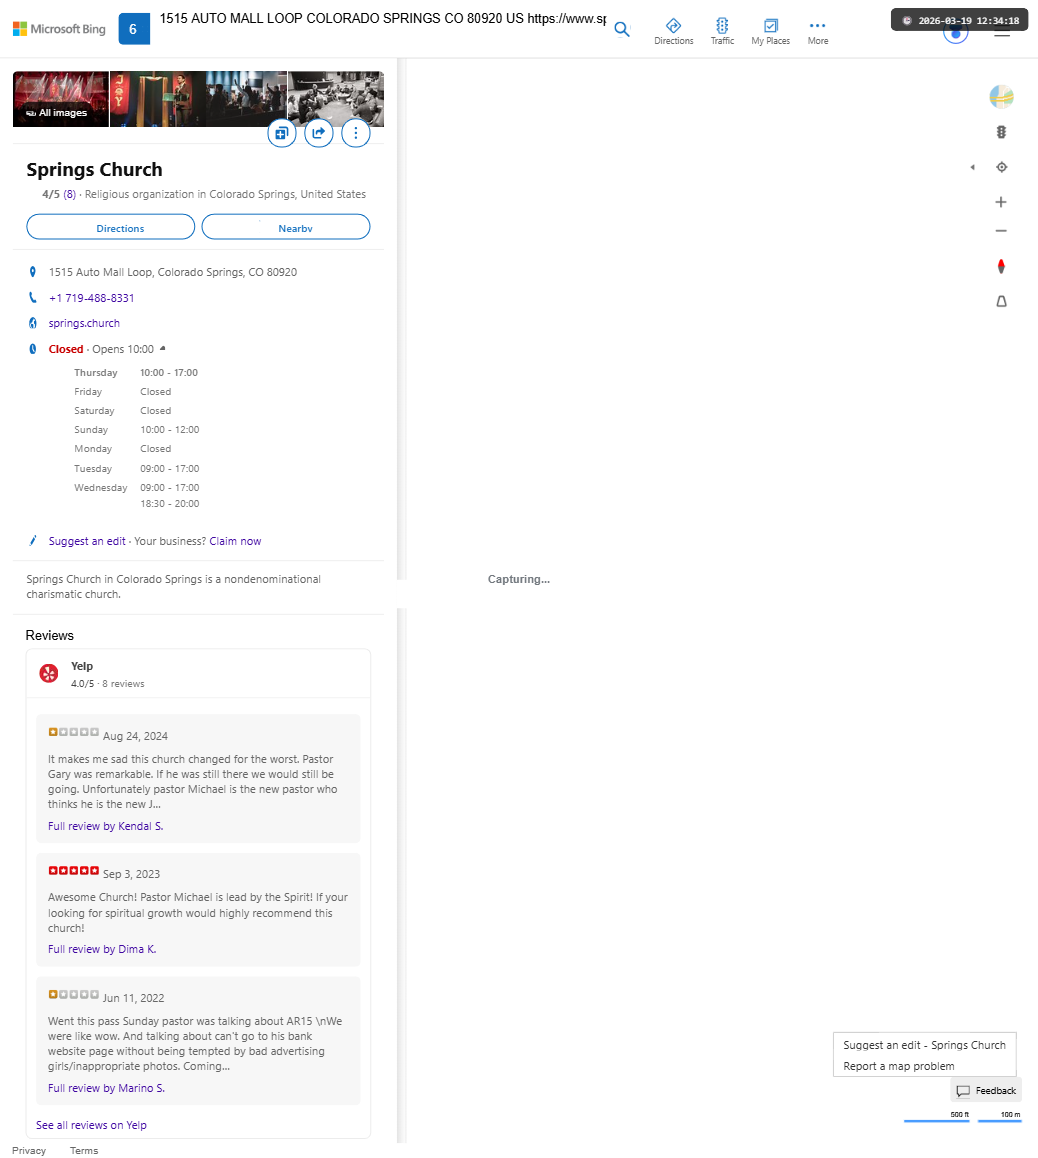Open the springs.church website link

click(84, 323)
